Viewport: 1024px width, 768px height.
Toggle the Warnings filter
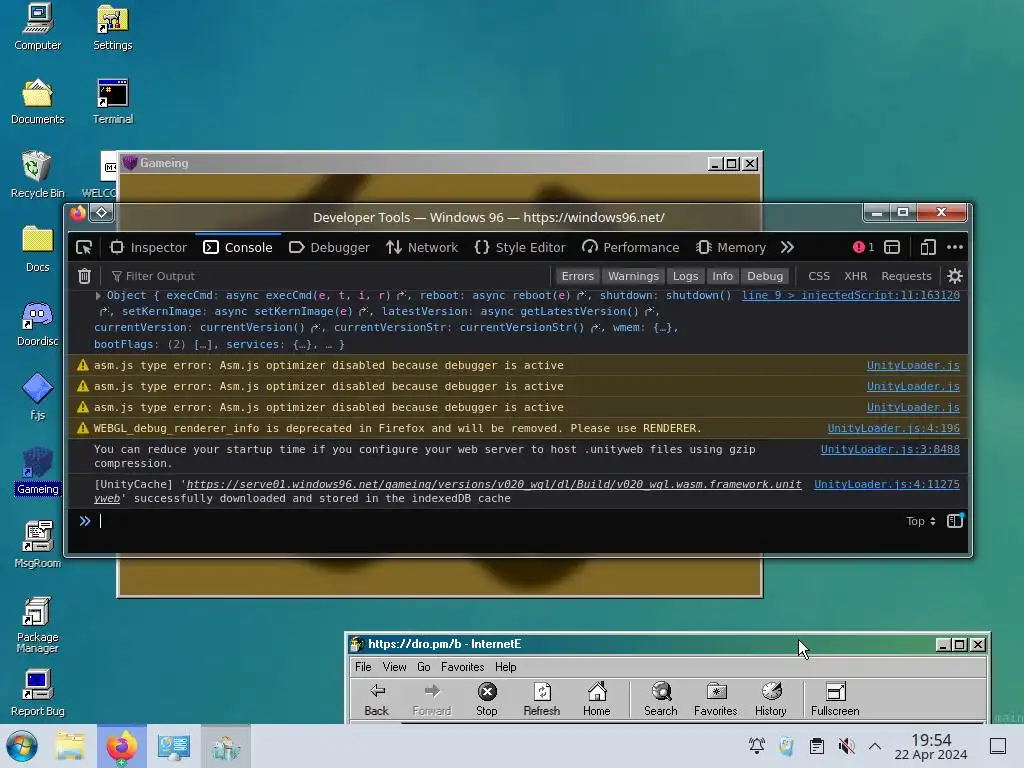[x=633, y=276]
